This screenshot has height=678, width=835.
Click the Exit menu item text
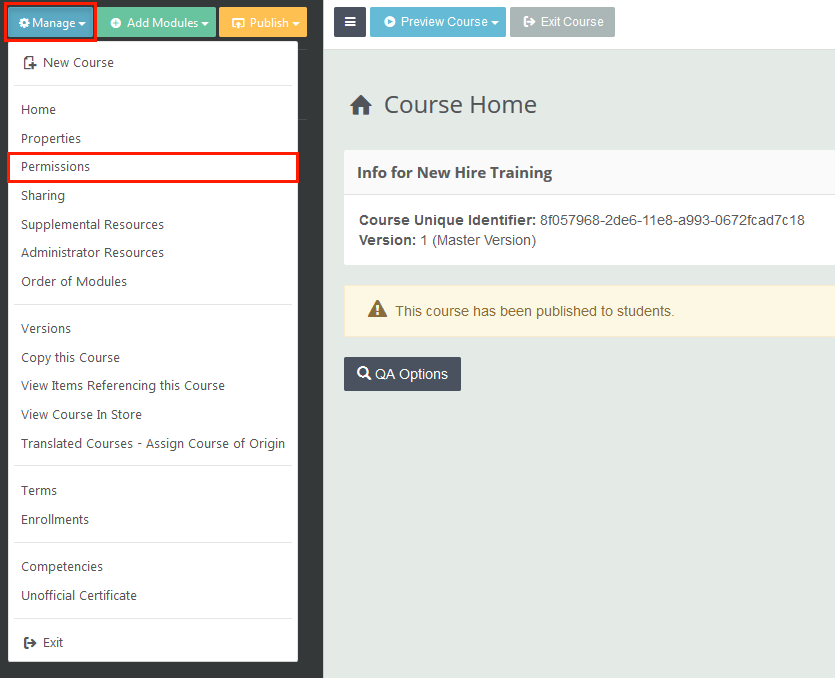click(x=53, y=643)
